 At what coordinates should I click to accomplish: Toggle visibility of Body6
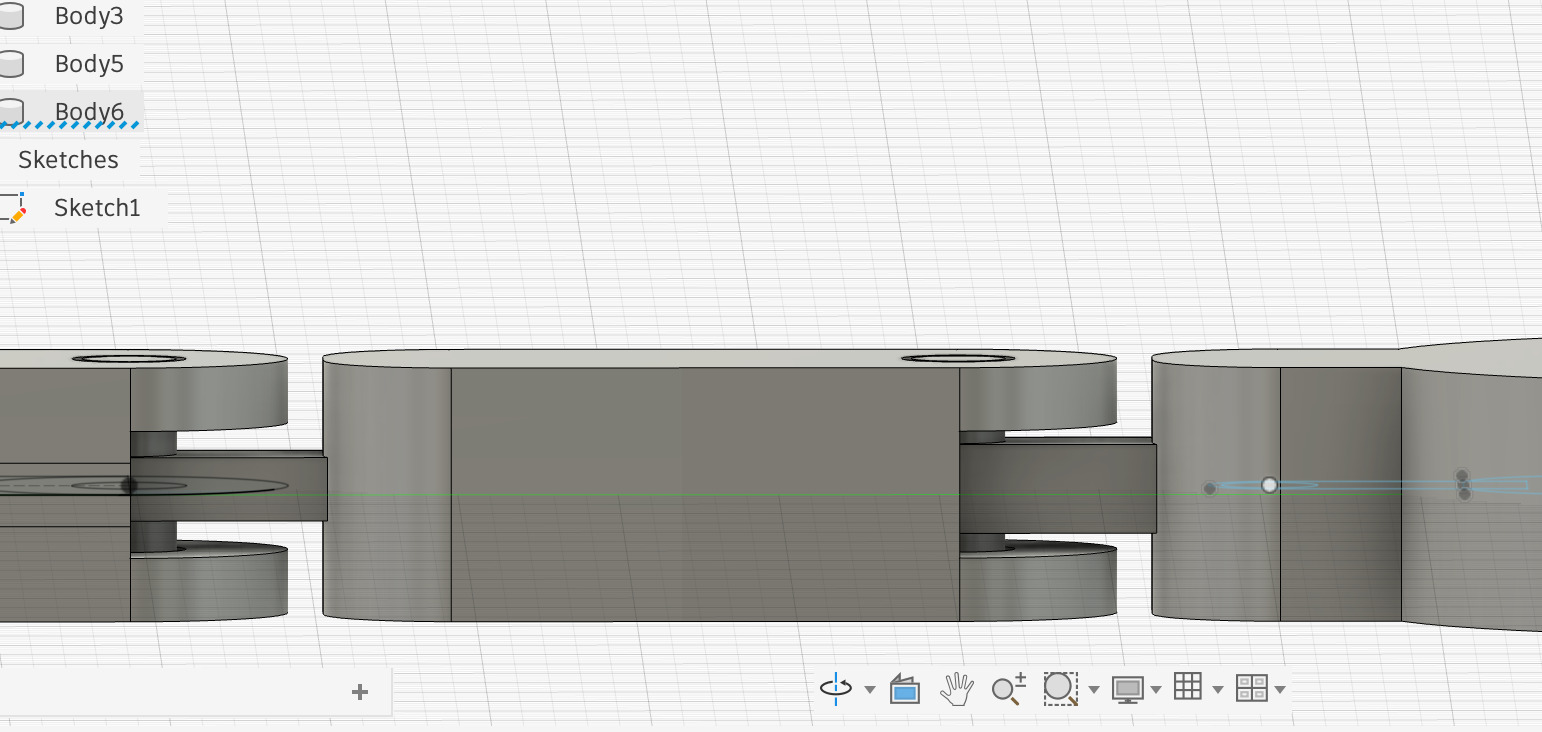[11, 111]
